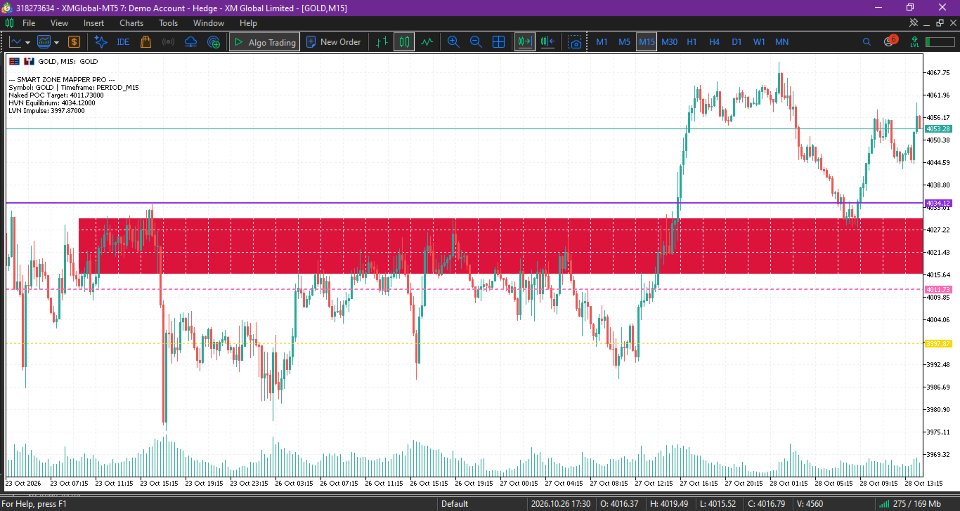Click the purple 4034.12 HVN price label

pyautogui.click(x=937, y=203)
